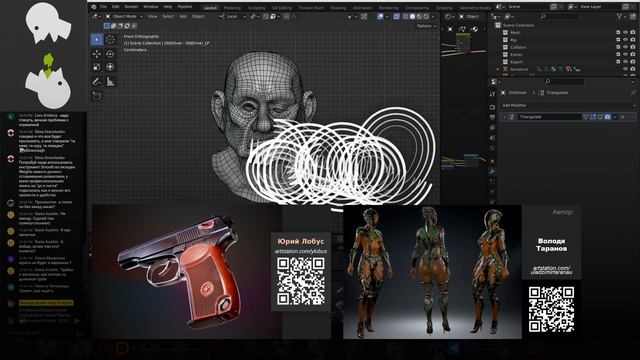Activate the Scale tool
Screen dimensions: 640x360
click(97, 67)
